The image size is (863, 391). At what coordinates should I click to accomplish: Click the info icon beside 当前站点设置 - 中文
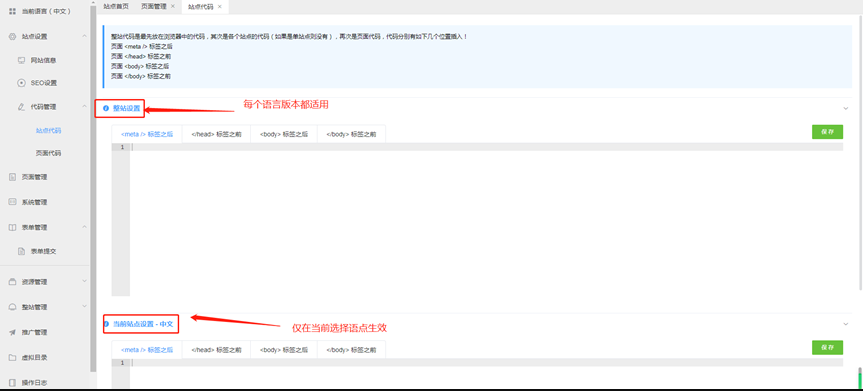pos(106,324)
